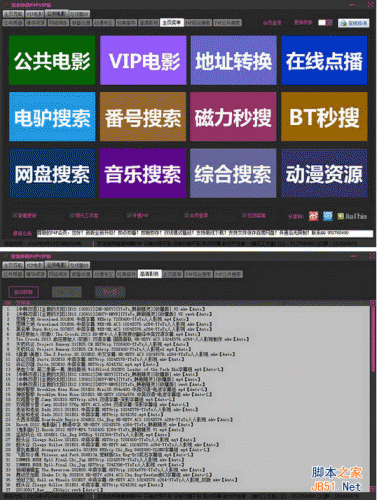Open the 综合搜索 tile

(233, 173)
